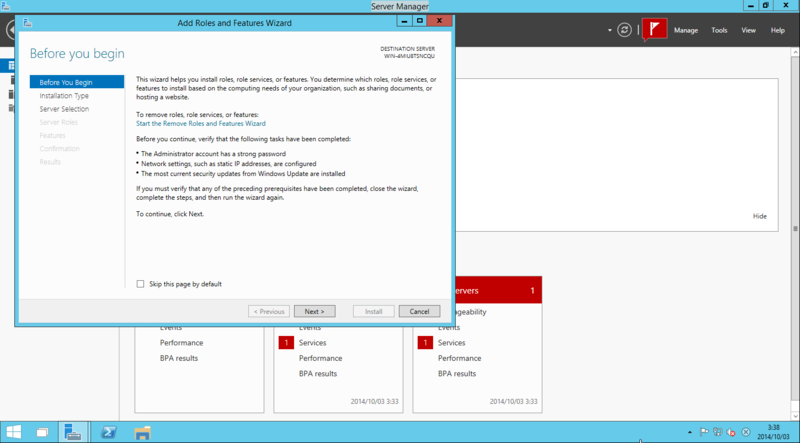
Task: Click BPA results in the All Servers tile
Action: [457, 373]
